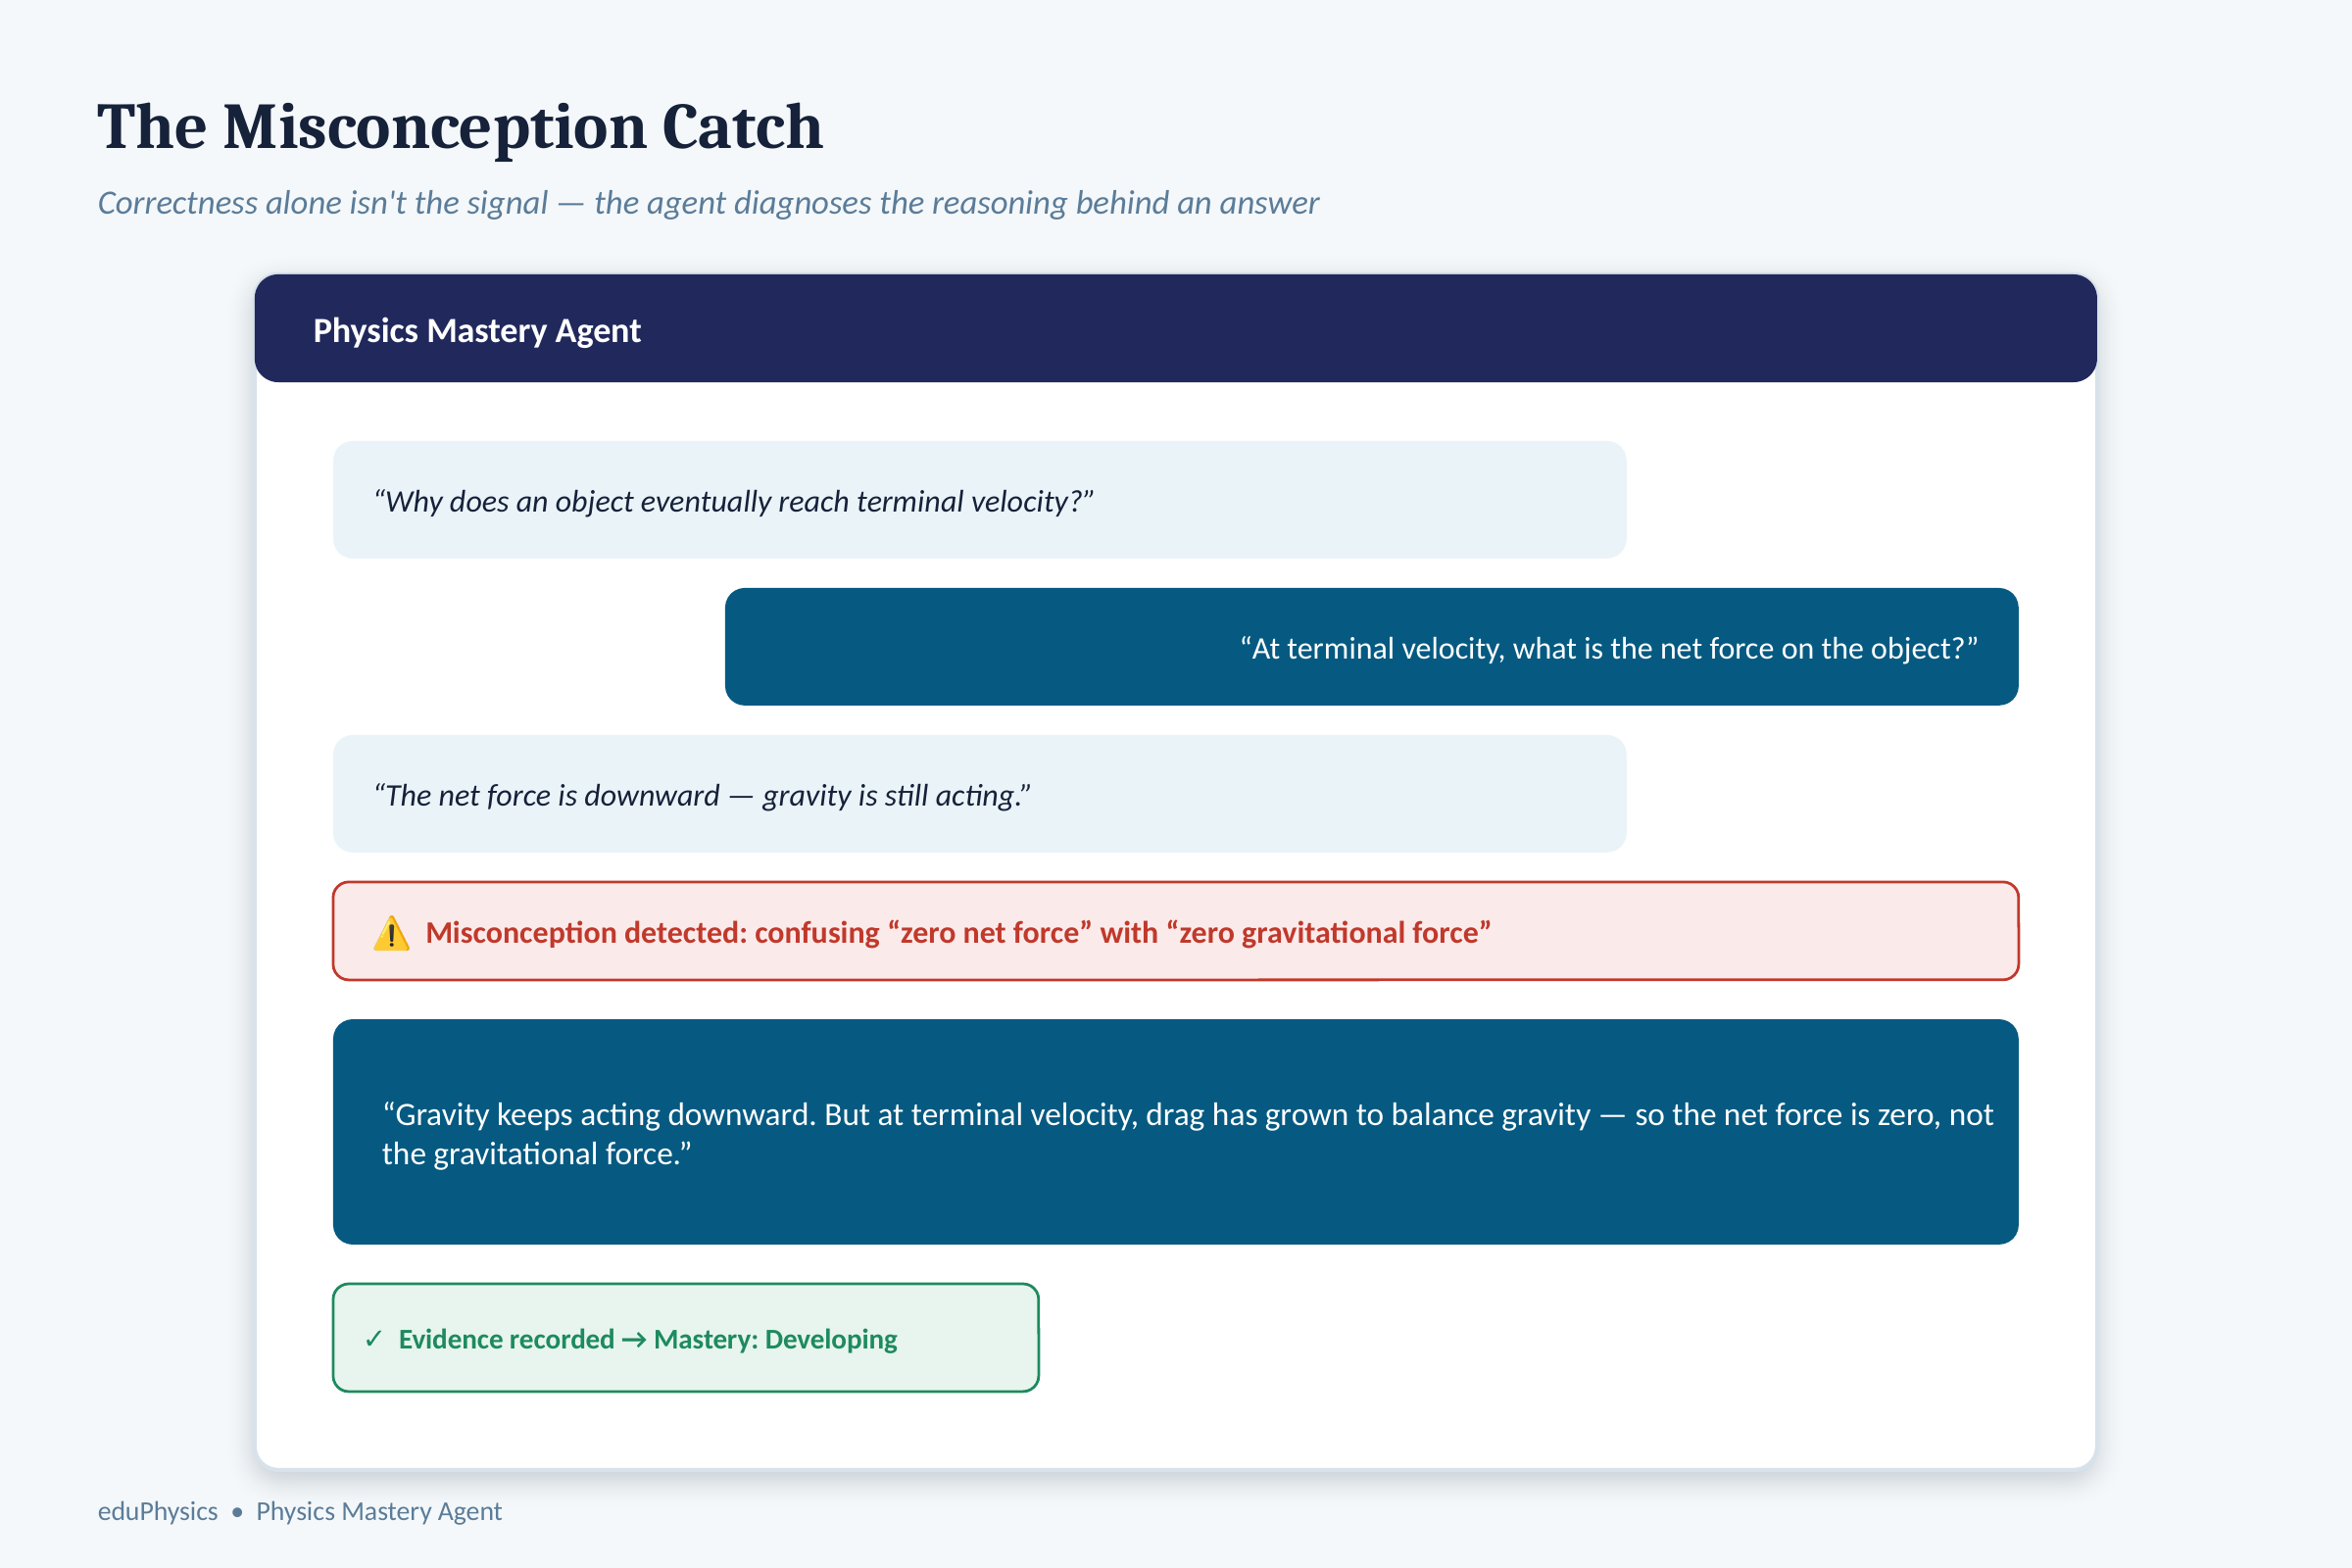The image size is (2352, 1568).
Task: Click the green checkmark icon
Action: 374,1339
